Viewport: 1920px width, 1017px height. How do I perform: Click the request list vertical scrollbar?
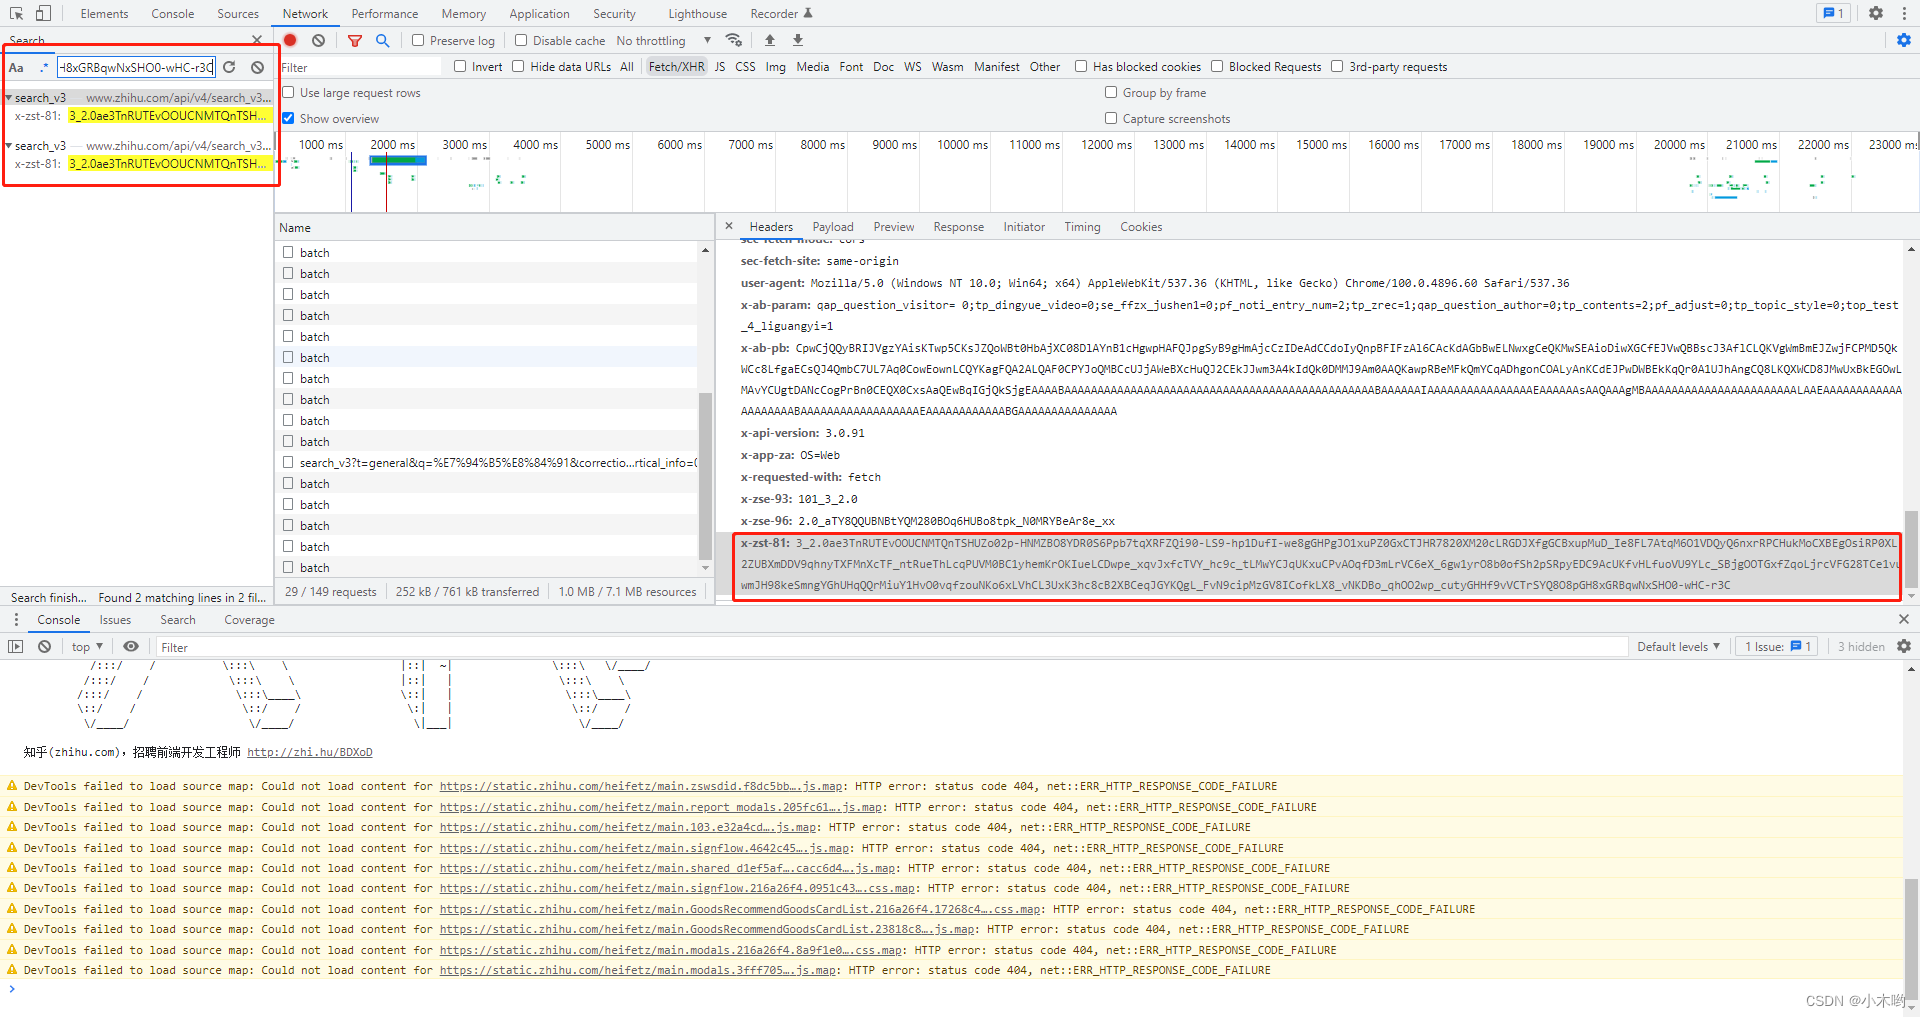coord(705,478)
